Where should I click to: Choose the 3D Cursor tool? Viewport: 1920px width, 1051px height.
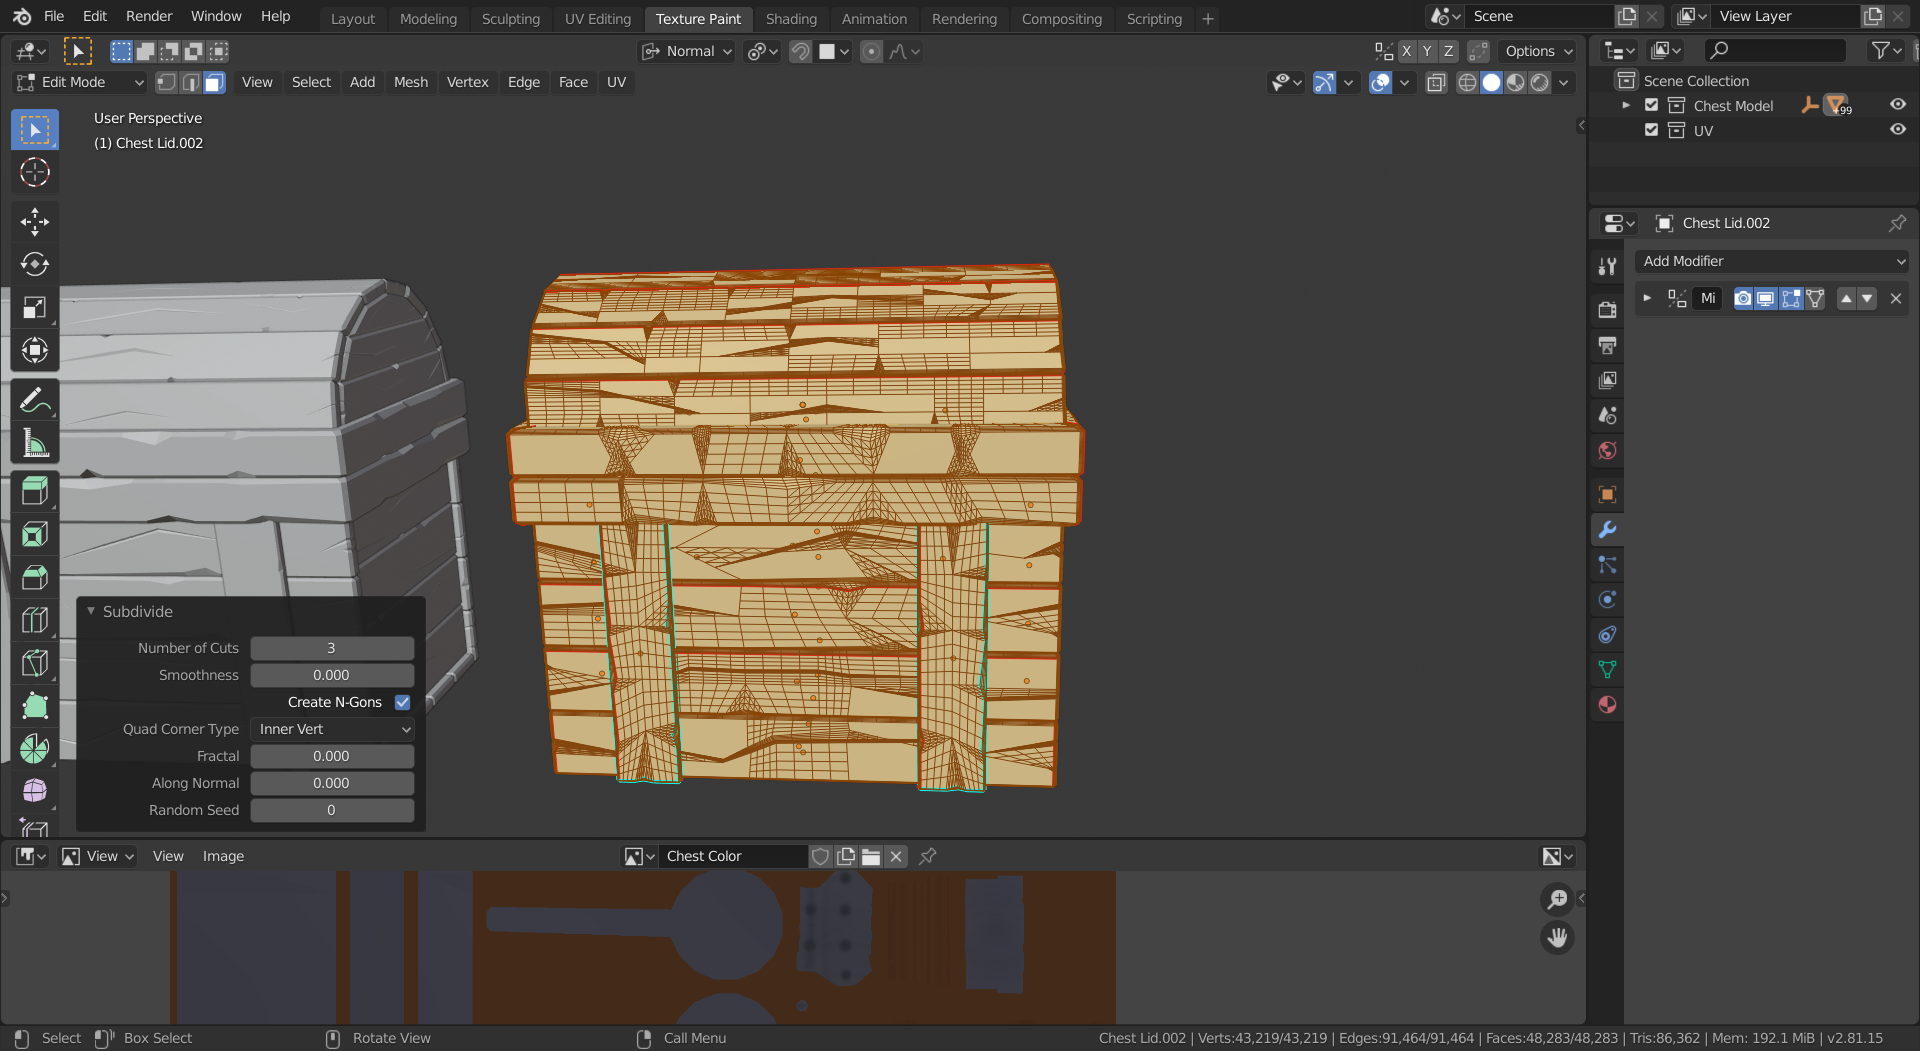pos(35,173)
